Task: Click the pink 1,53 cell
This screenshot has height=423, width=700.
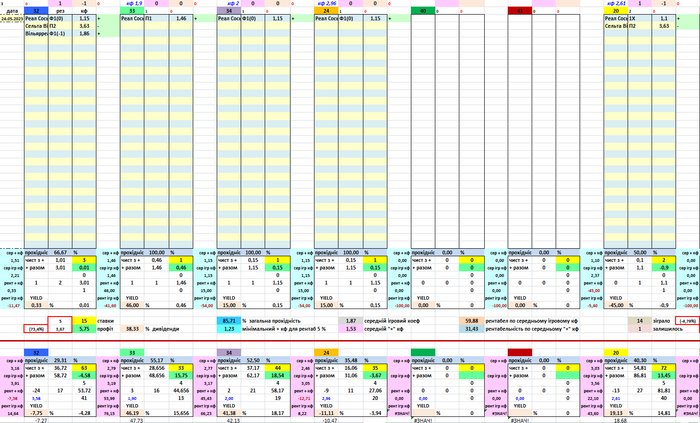Action: pos(350,329)
